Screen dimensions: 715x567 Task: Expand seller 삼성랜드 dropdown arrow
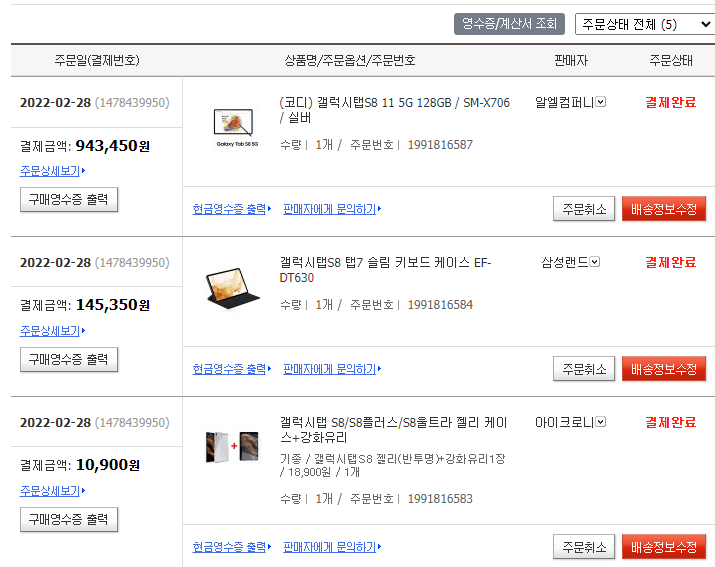click(595, 262)
